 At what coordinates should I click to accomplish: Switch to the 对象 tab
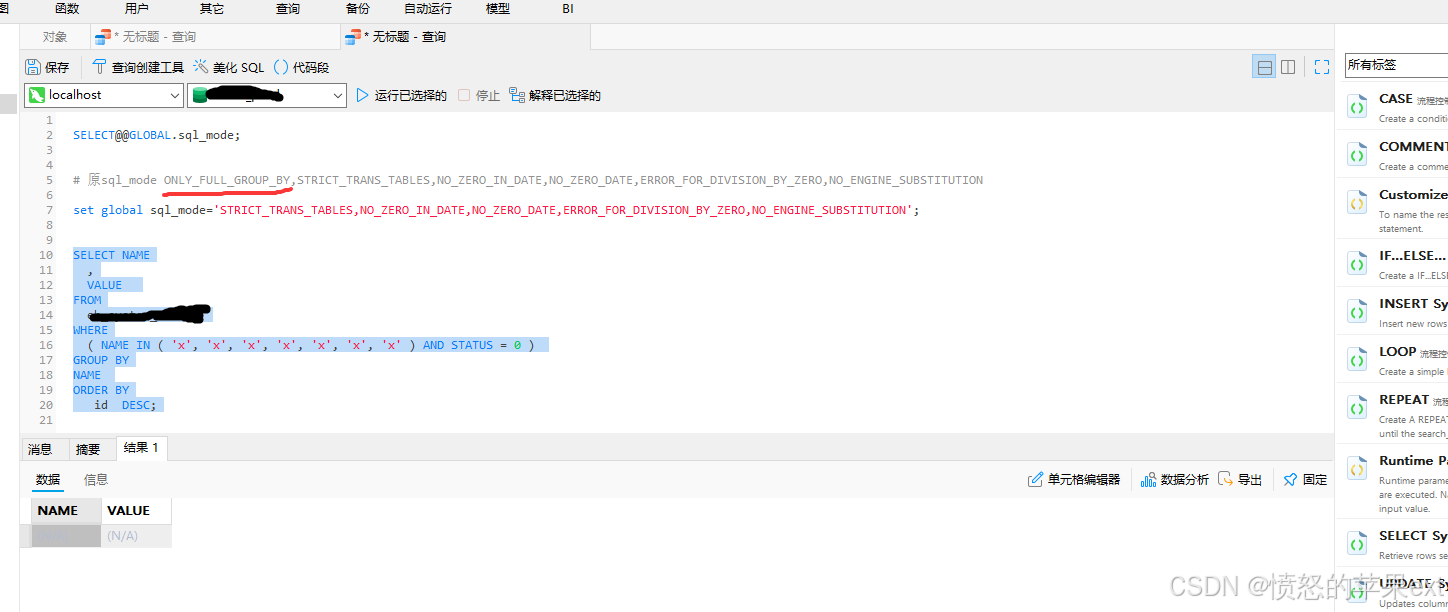pyautogui.click(x=55, y=37)
